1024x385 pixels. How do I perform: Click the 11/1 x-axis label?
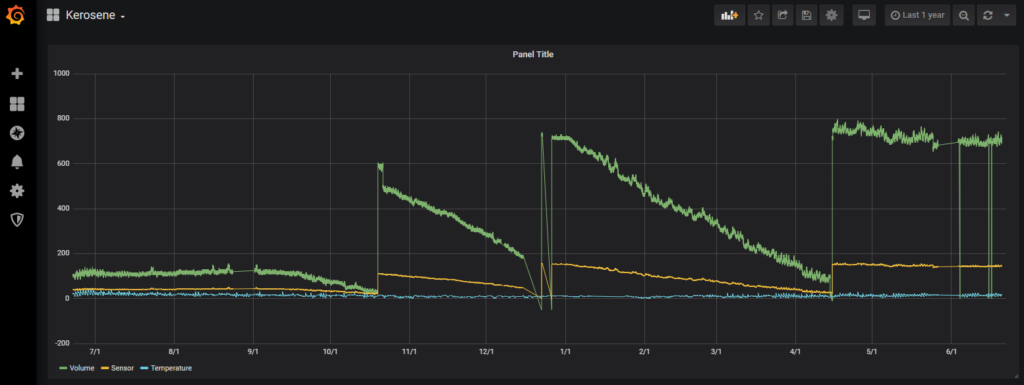(x=409, y=352)
